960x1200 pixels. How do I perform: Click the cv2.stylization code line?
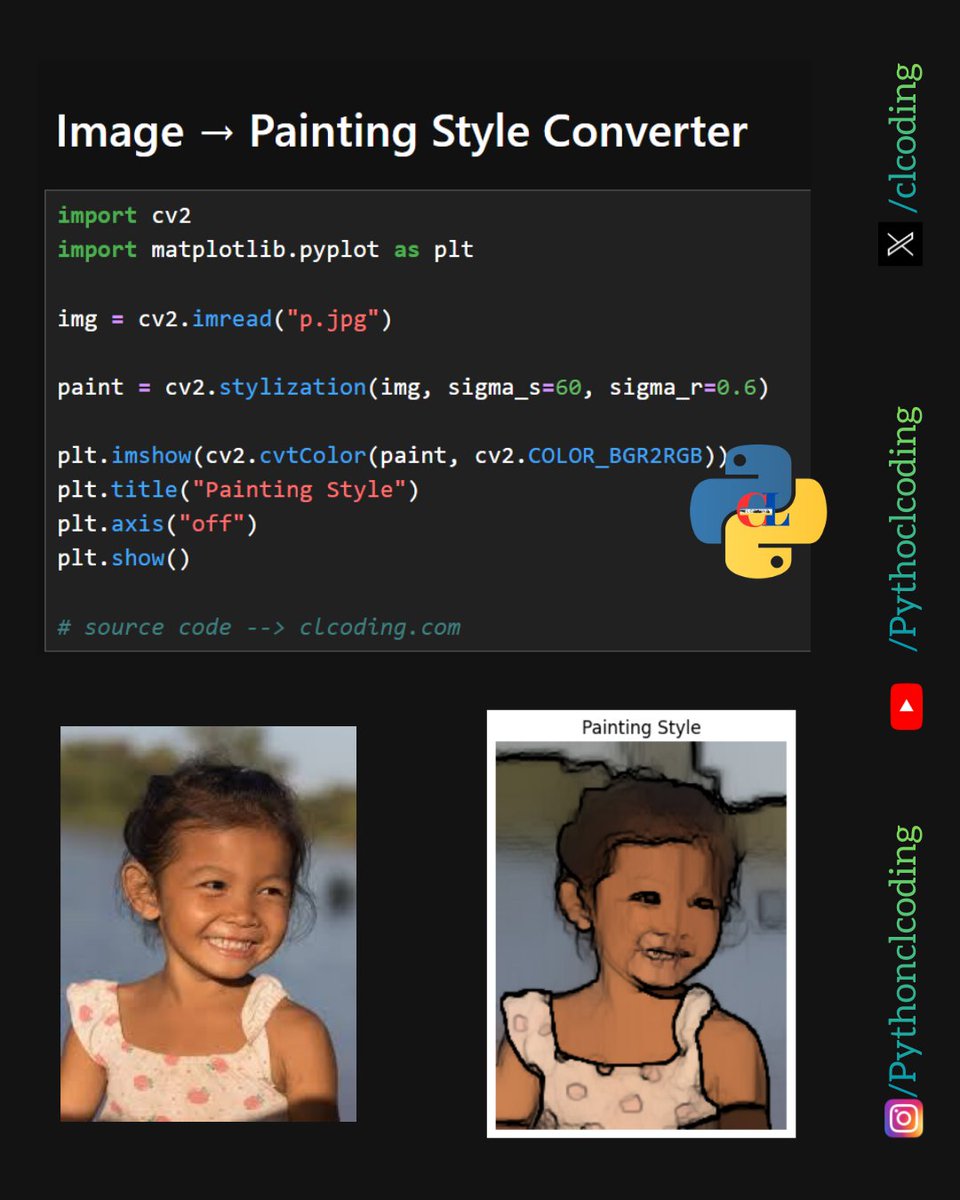pyautogui.click(x=413, y=387)
